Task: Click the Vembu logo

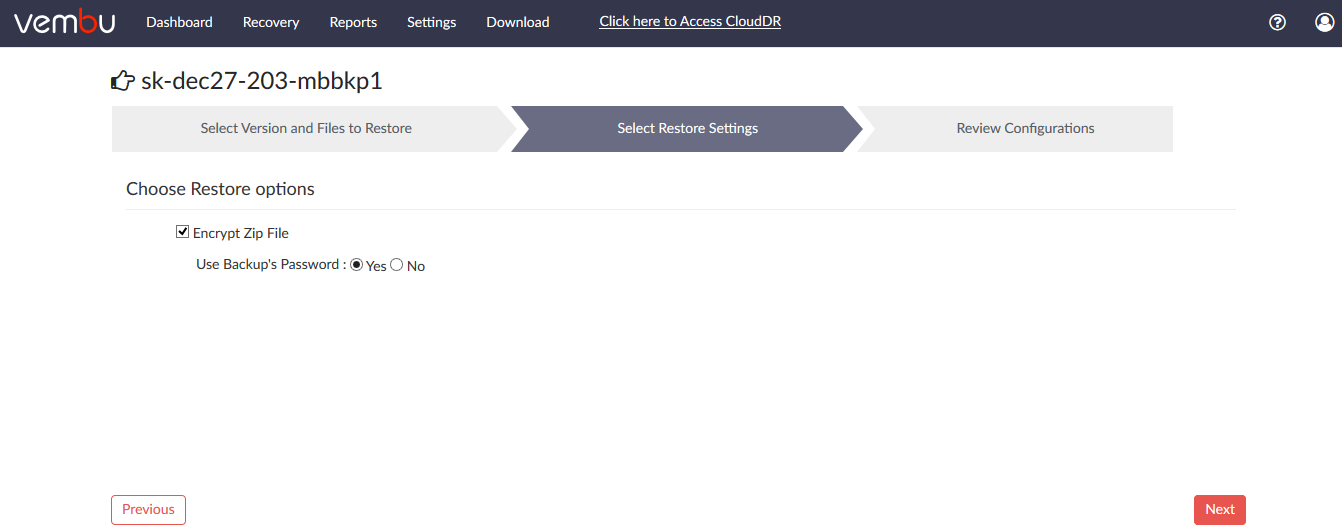Action: click(64, 22)
